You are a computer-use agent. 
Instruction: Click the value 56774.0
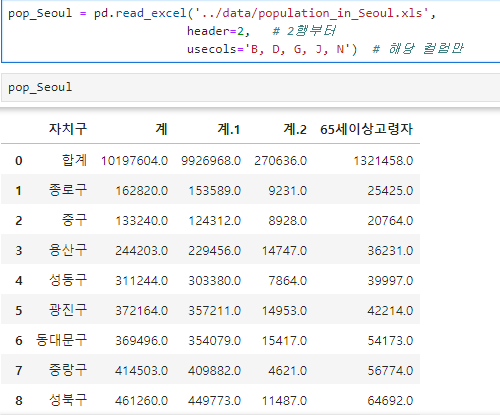coord(390,371)
